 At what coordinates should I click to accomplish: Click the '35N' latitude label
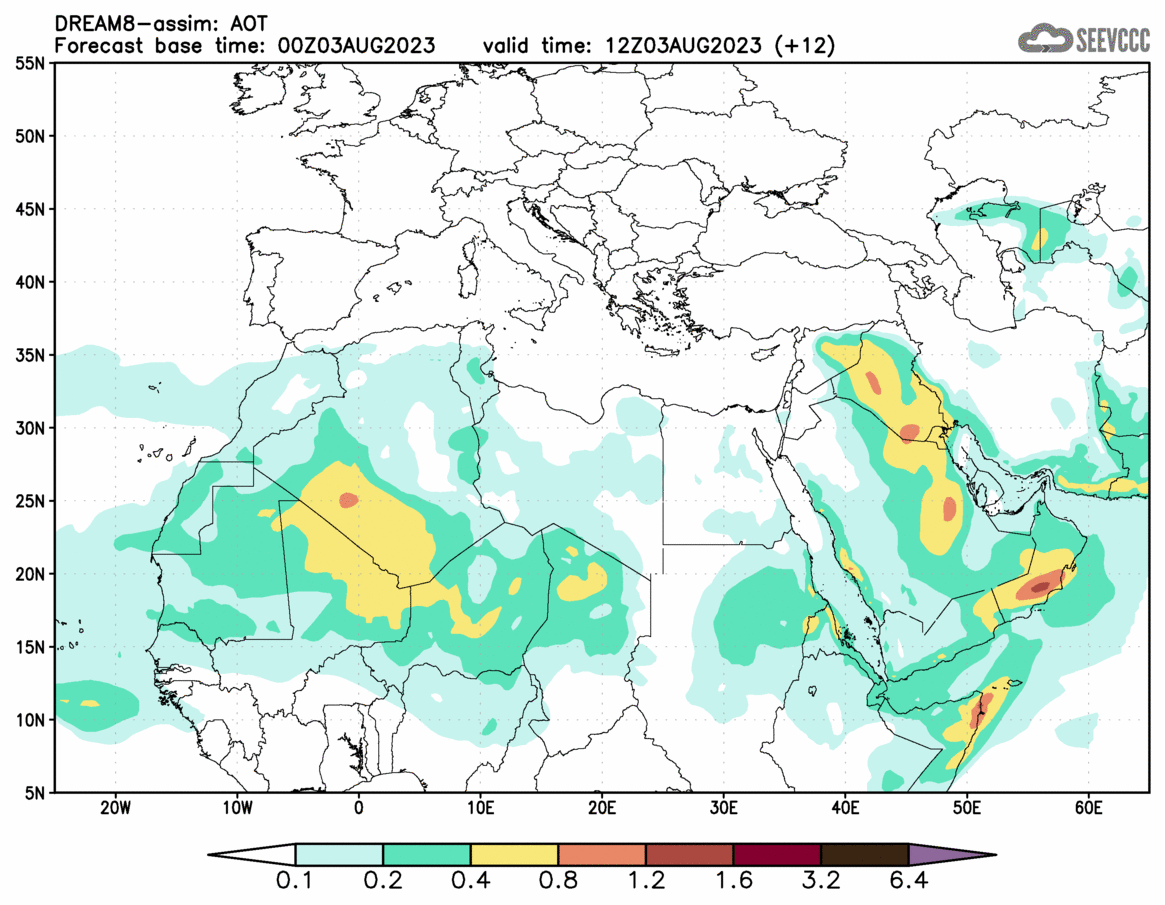(x=30, y=355)
